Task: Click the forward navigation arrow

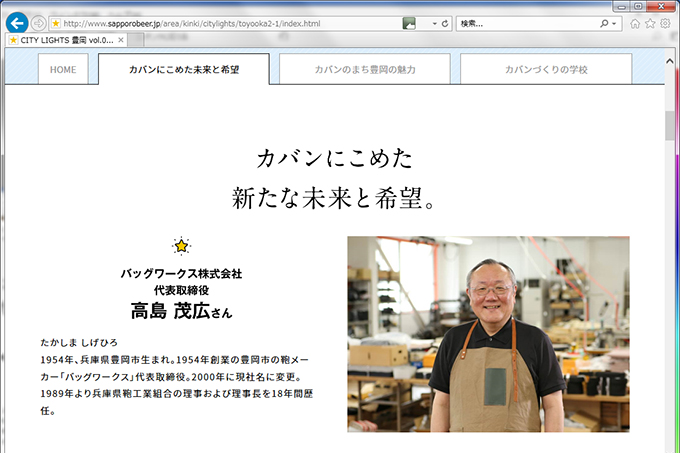Action: (39, 23)
